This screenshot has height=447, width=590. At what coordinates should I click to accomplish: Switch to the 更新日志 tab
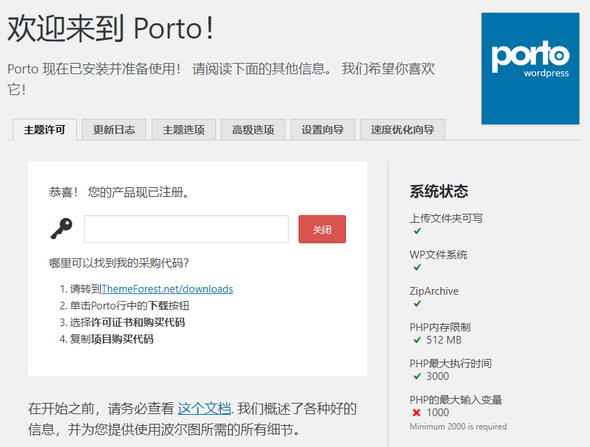pos(114,130)
